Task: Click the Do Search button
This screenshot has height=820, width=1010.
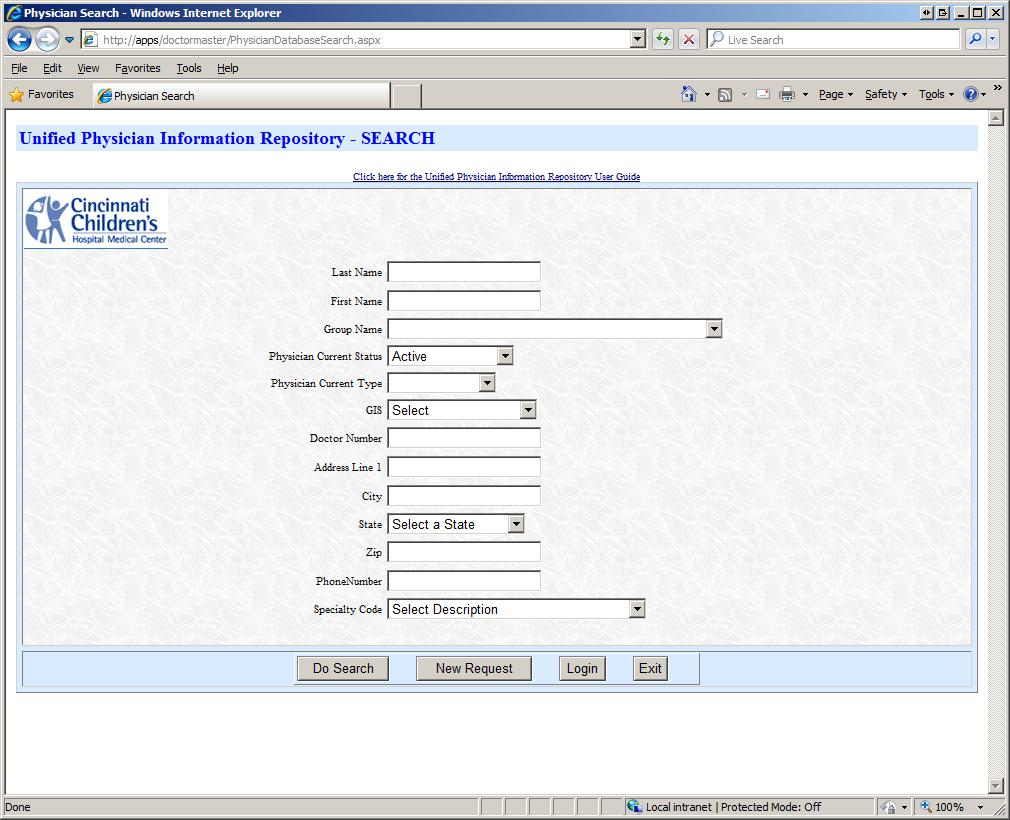Action: point(343,669)
